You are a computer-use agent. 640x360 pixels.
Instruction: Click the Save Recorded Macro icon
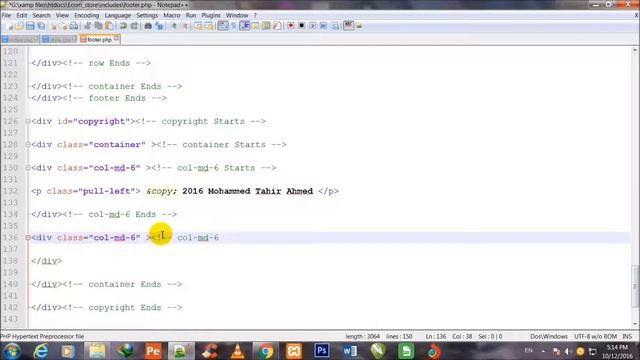[335, 26]
